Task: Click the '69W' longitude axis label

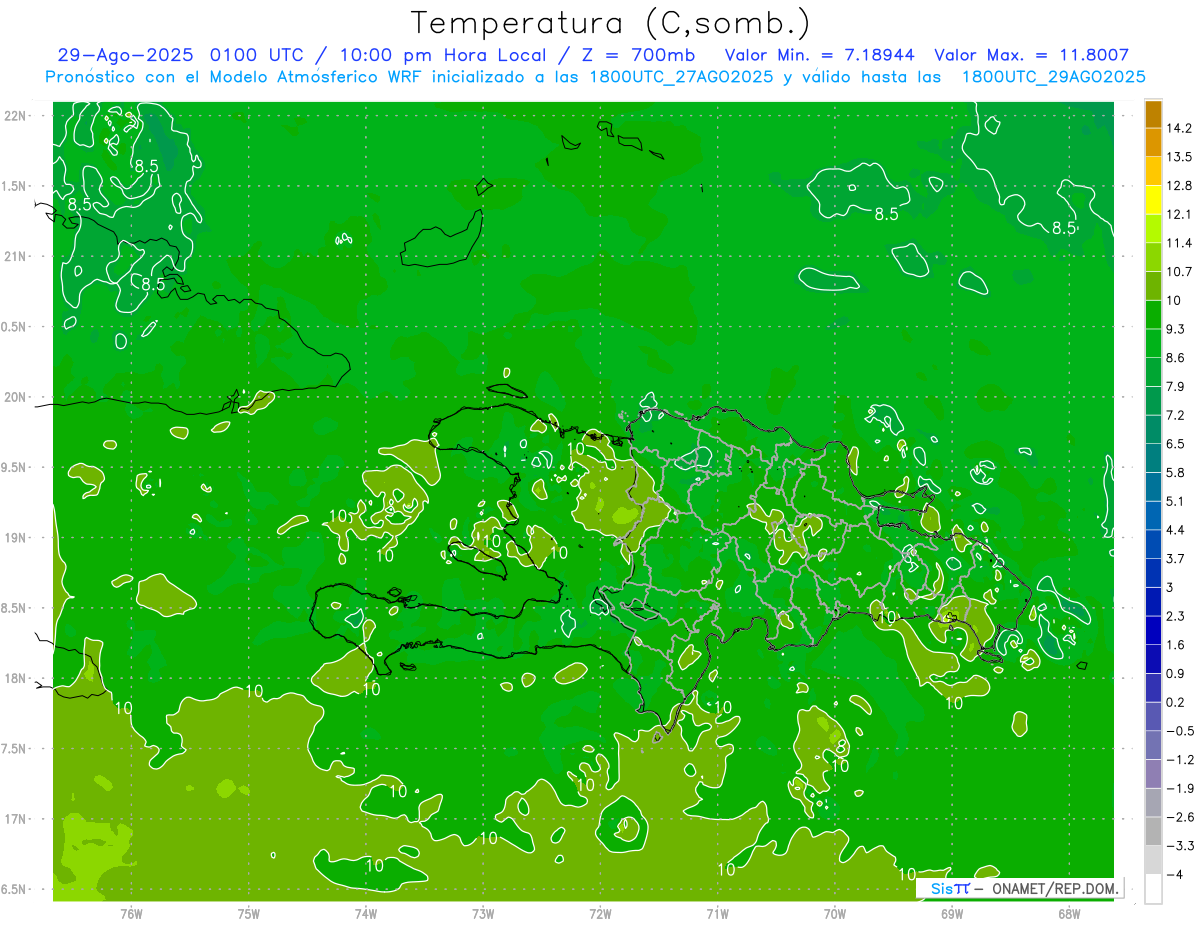Action: point(952,914)
